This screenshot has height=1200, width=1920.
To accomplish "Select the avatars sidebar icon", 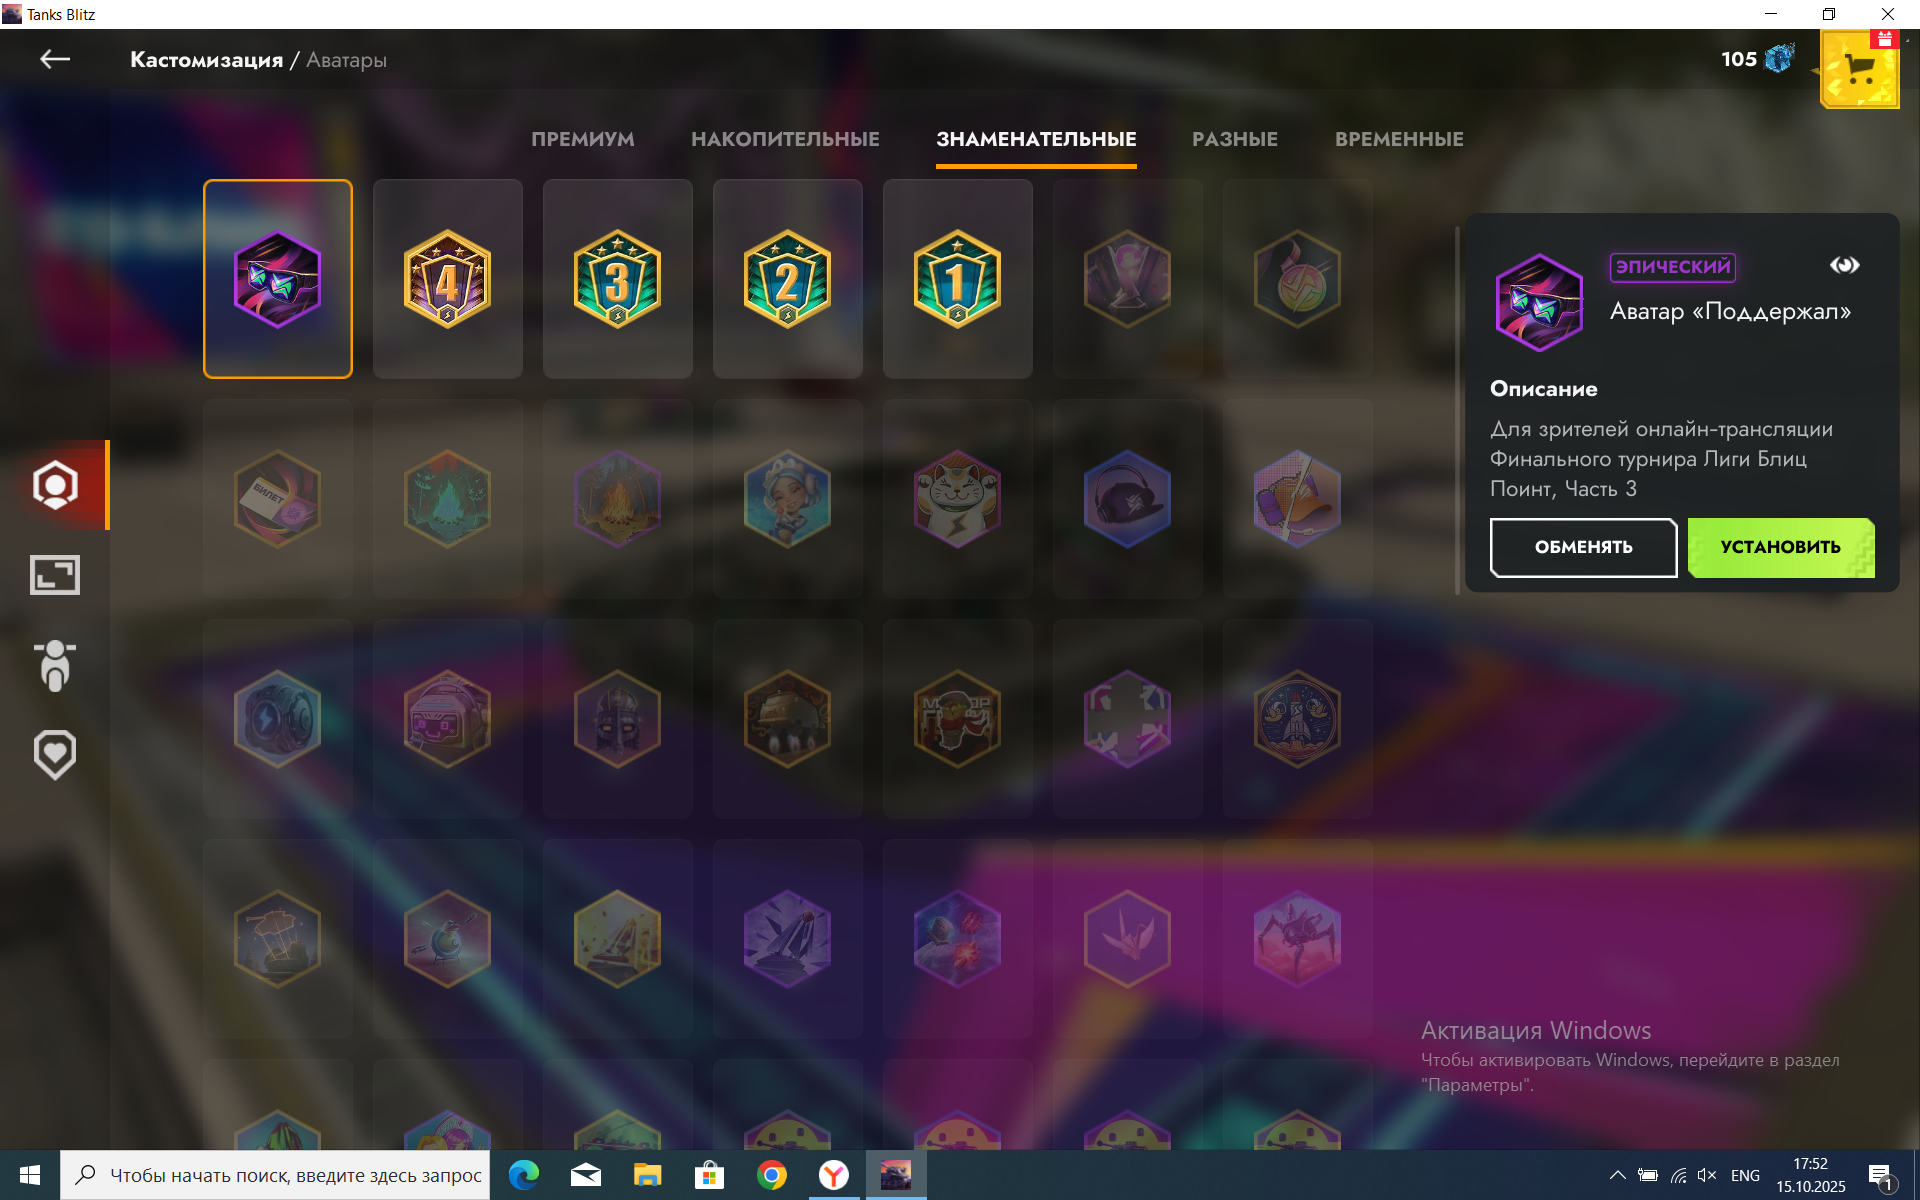I will [x=55, y=485].
